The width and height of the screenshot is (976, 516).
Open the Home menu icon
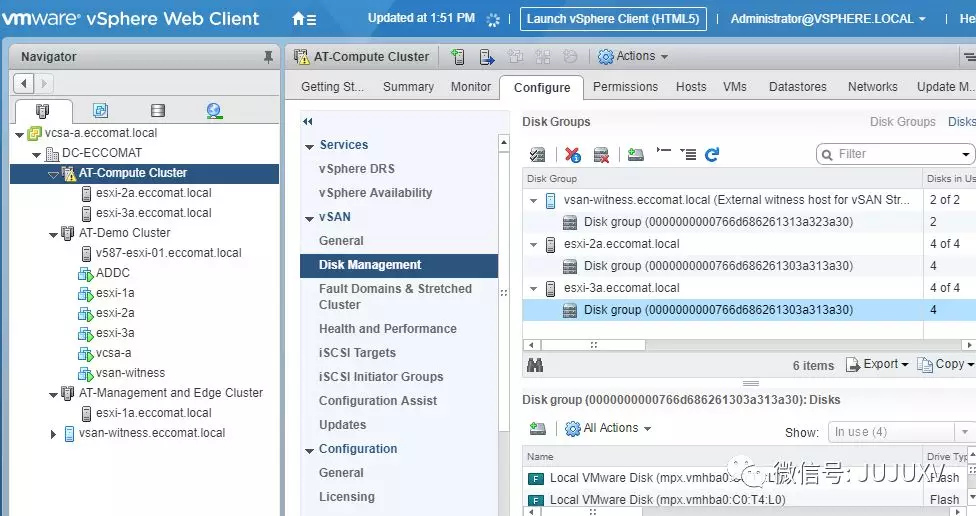pyautogui.click(x=304, y=19)
